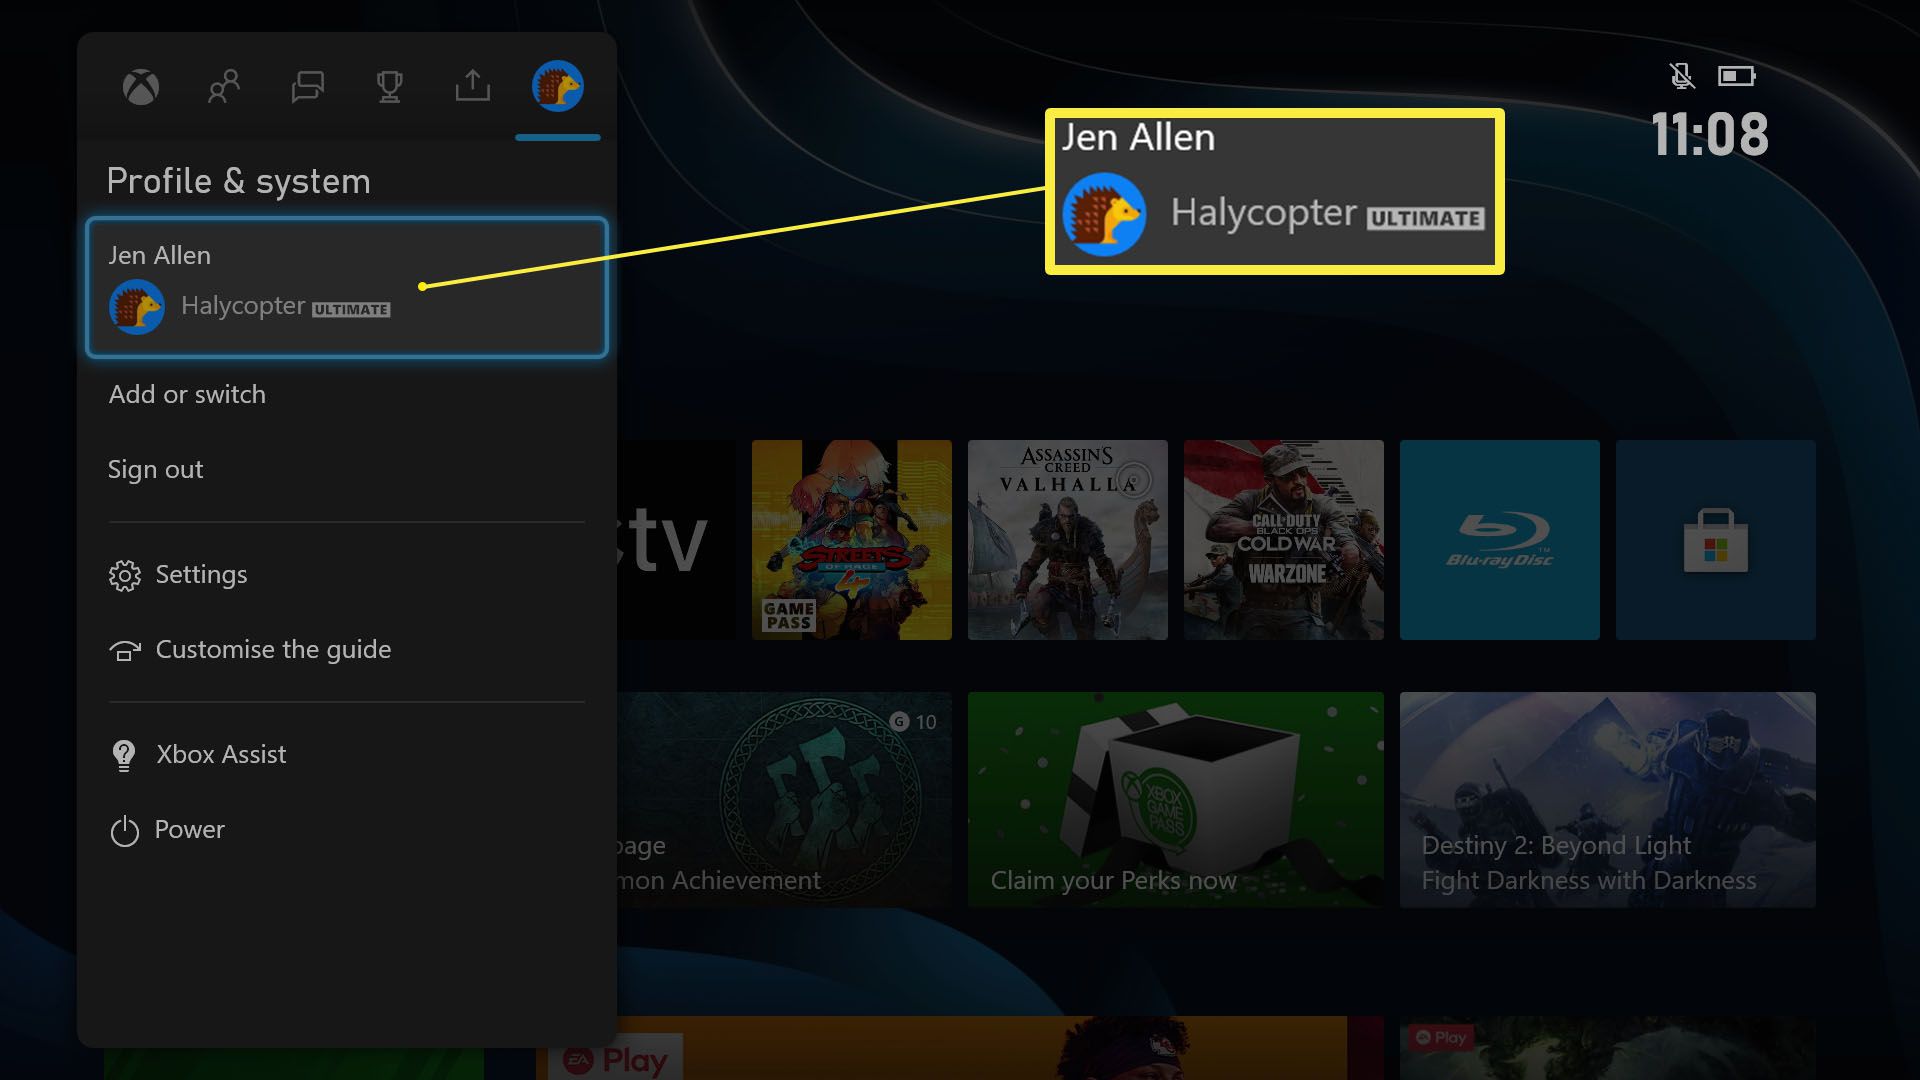
Task: Open the People tab in the guide
Action: (x=224, y=87)
